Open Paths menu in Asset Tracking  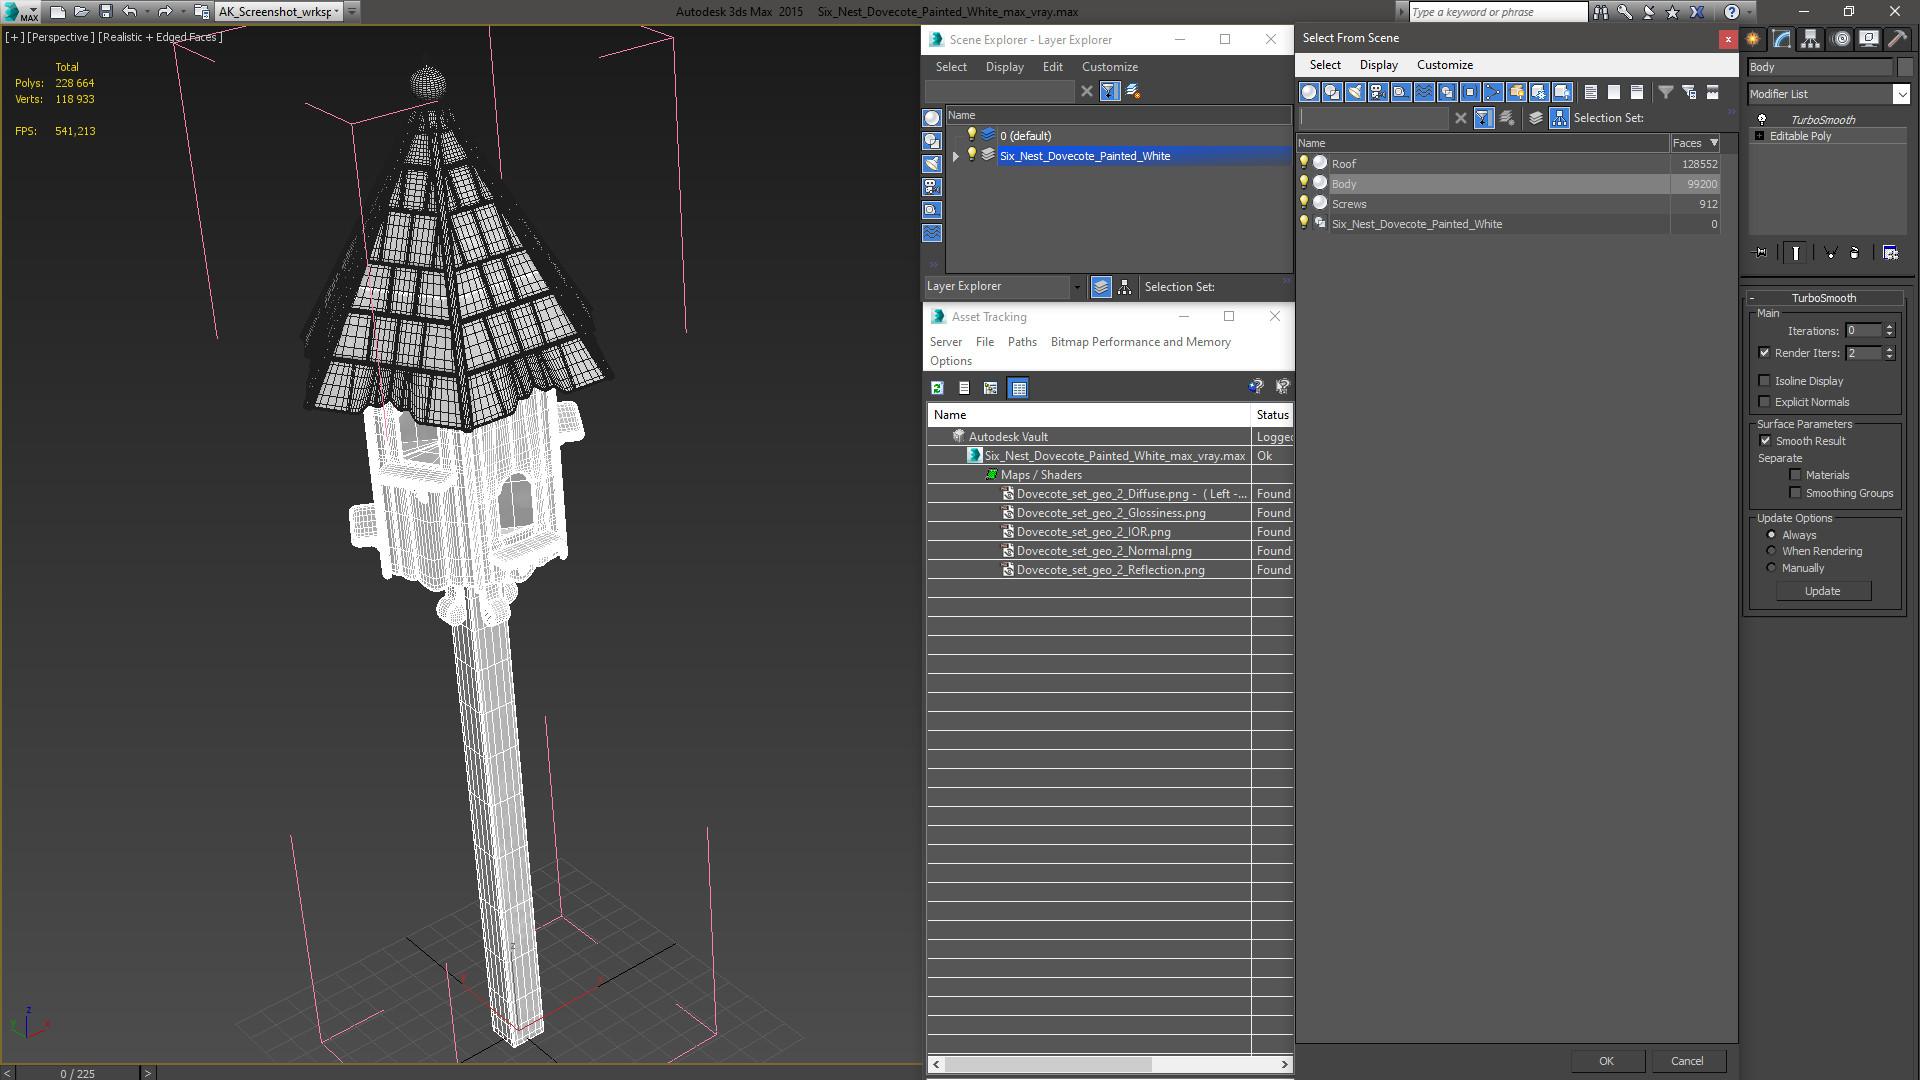click(x=1022, y=342)
